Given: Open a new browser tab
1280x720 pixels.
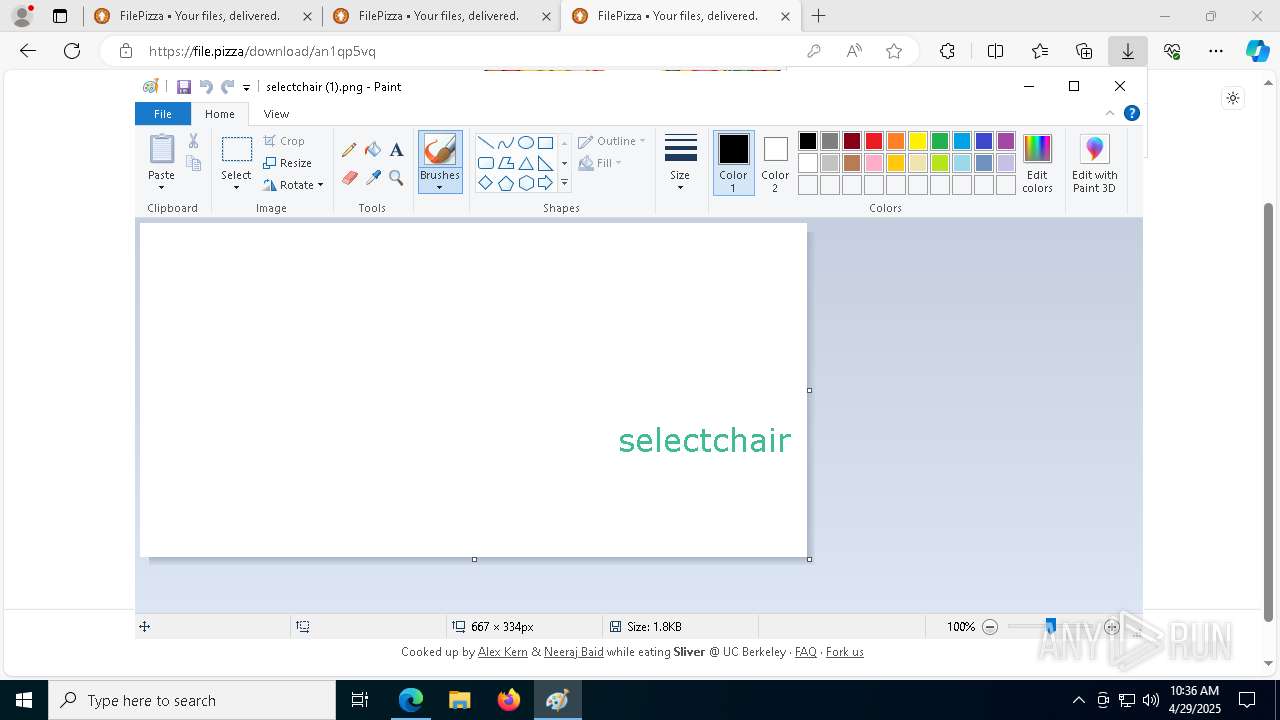Looking at the screenshot, I should pos(819,16).
